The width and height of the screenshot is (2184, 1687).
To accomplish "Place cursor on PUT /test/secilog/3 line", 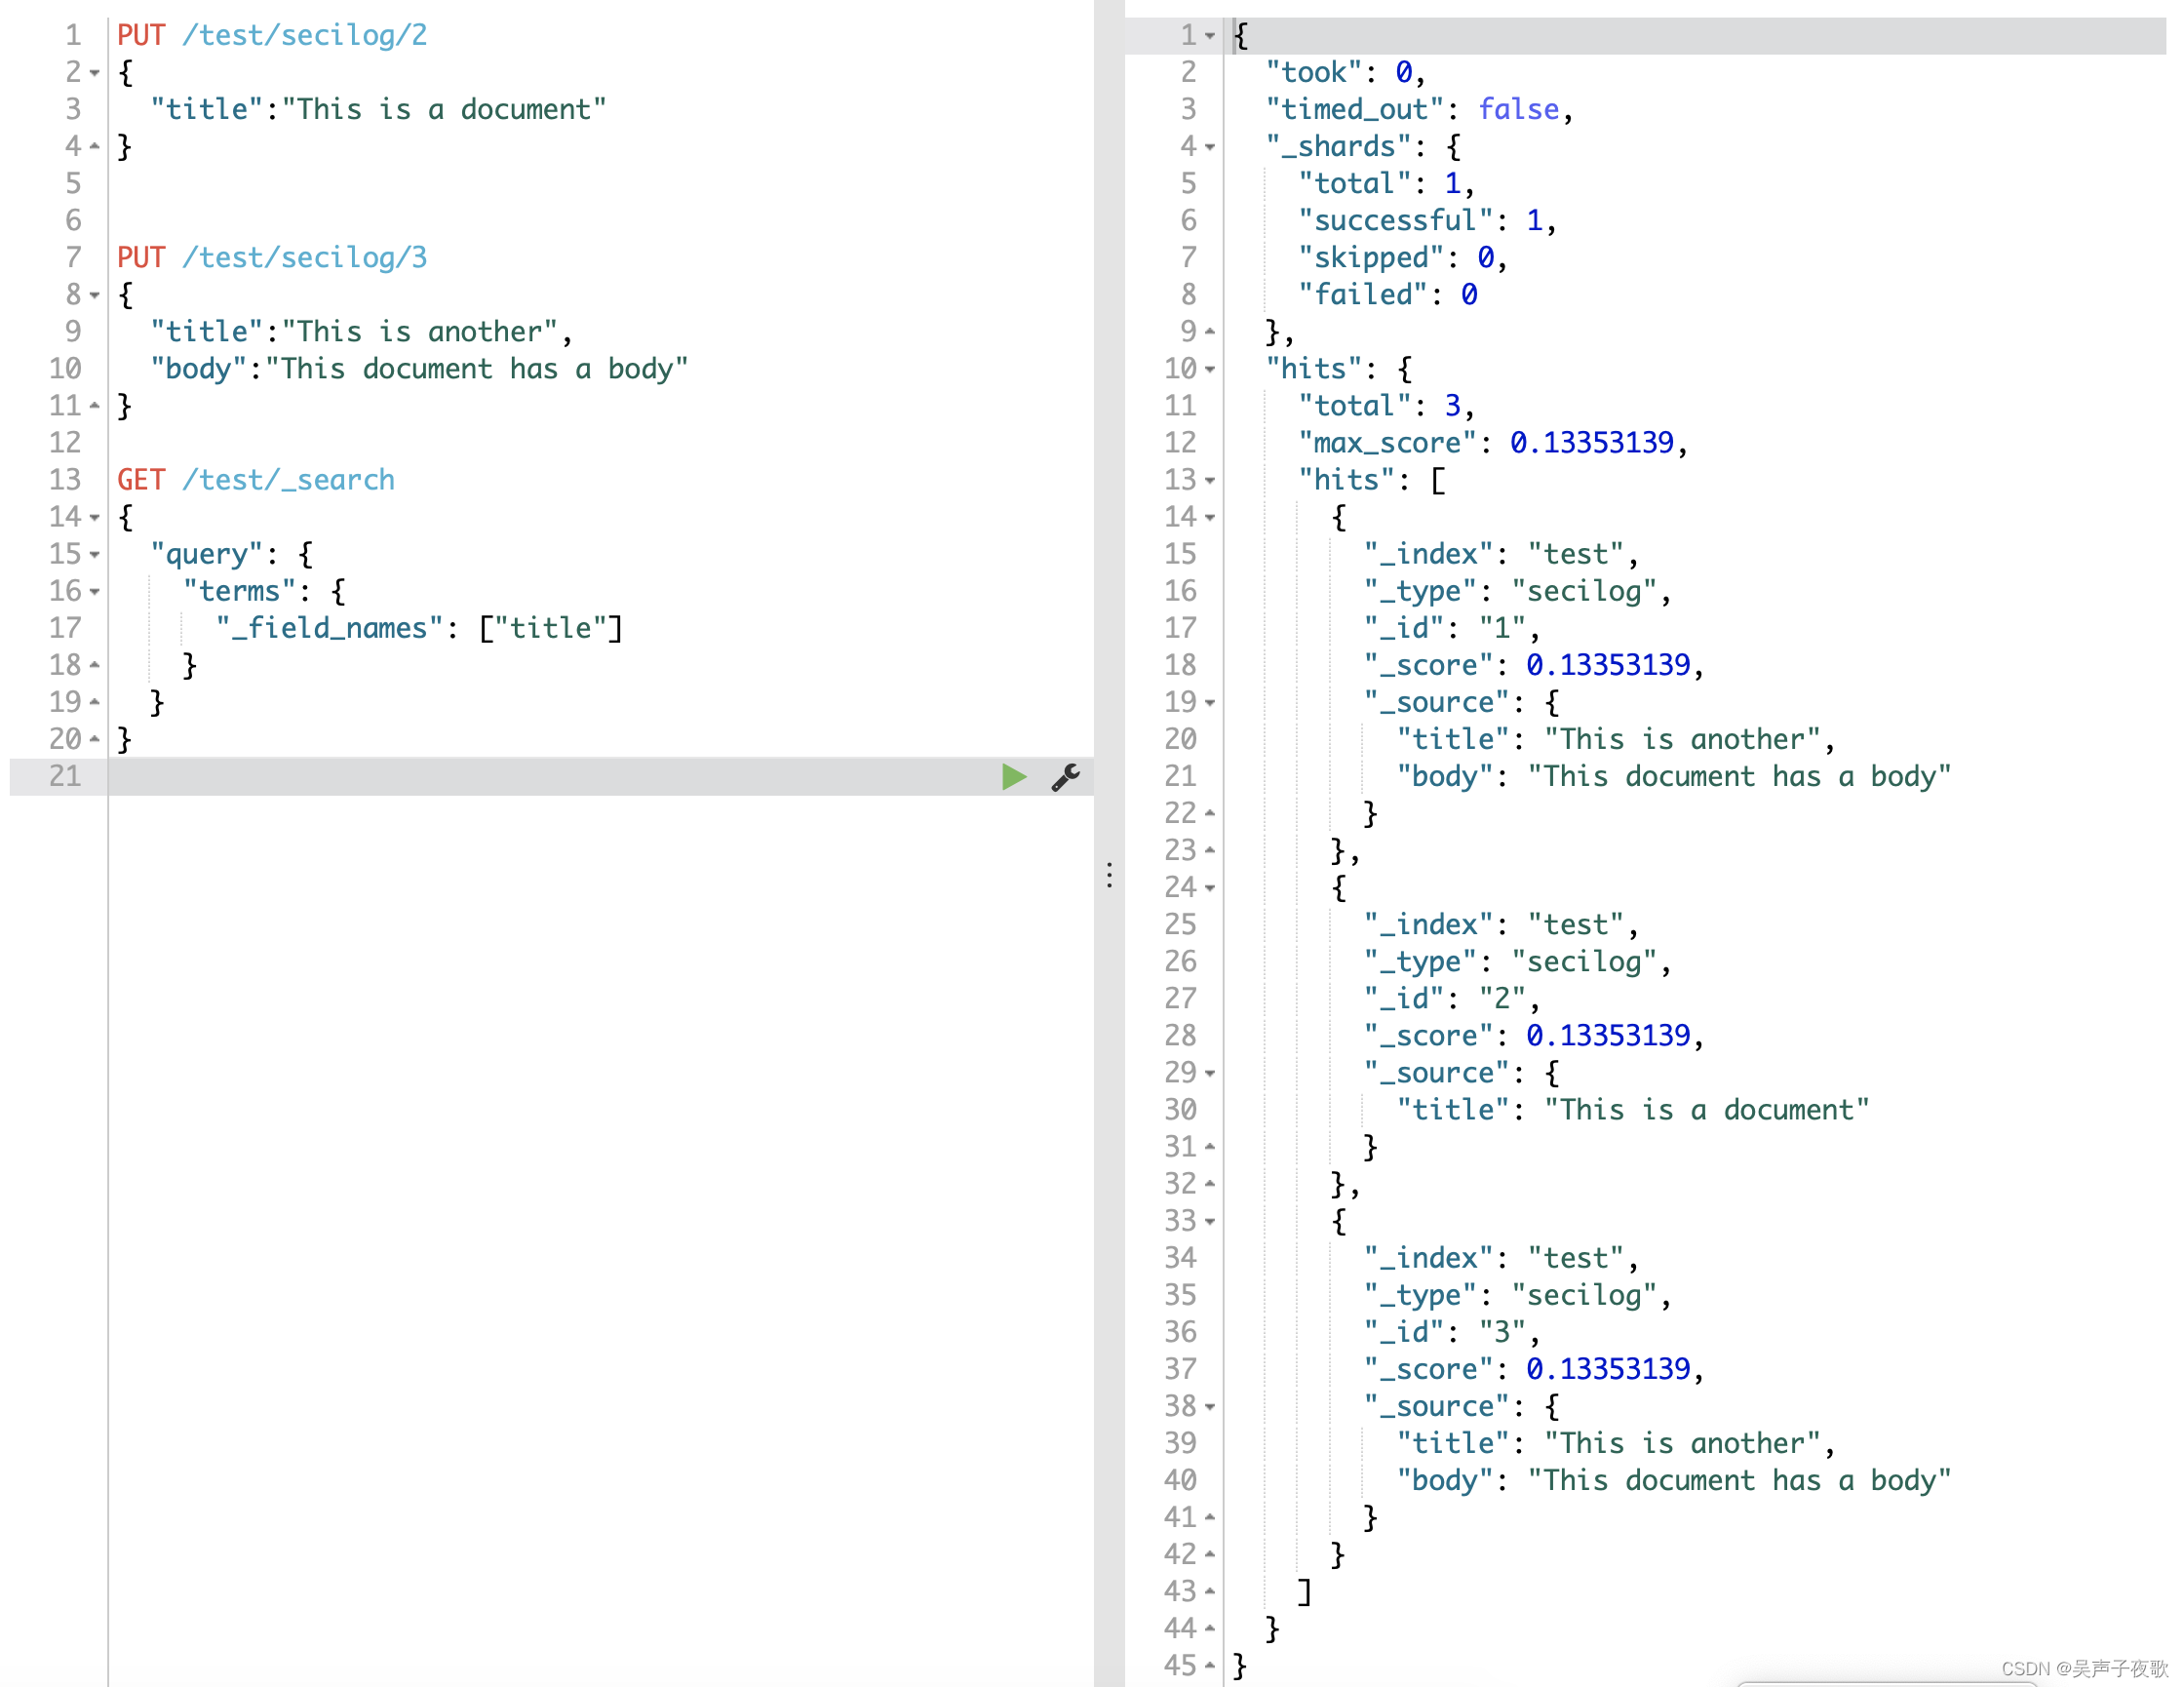I will point(272,258).
